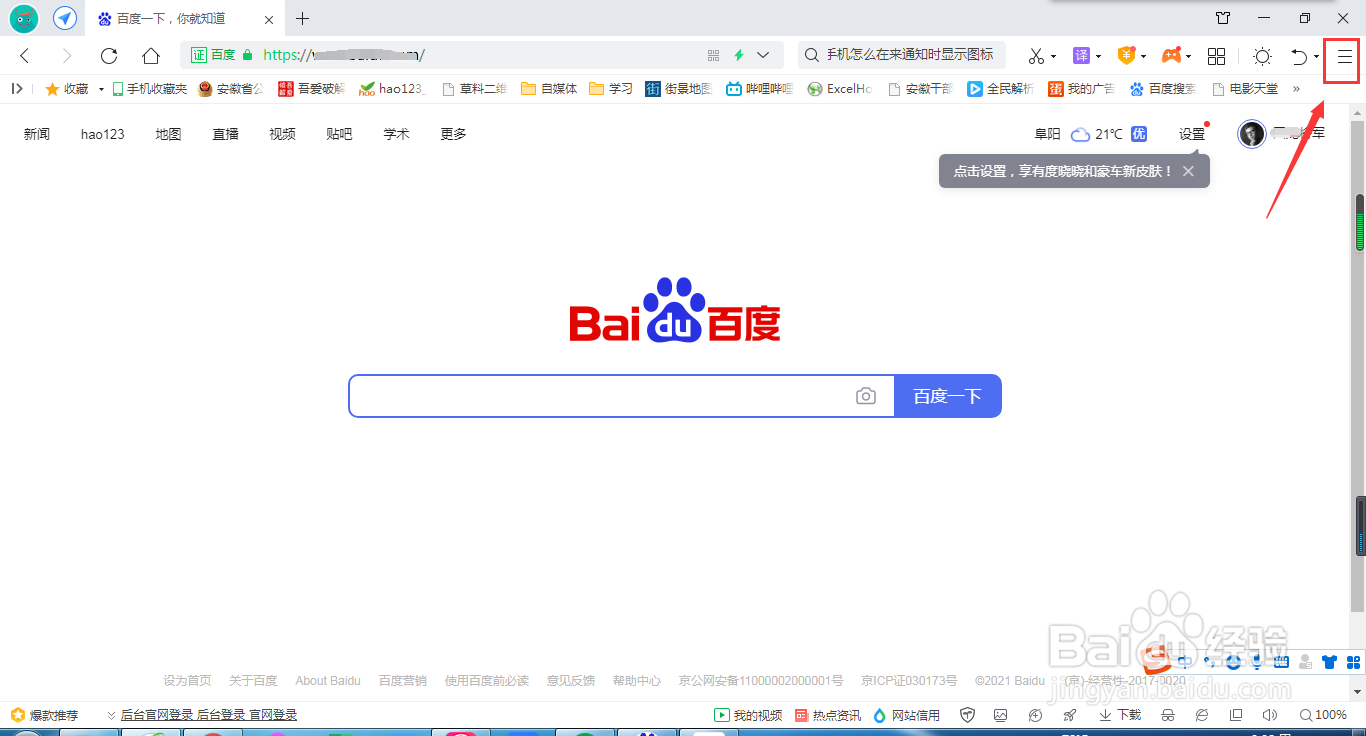
Task: Open the 收藏 favorites star bookmark
Action: pyautogui.click(x=66, y=88)
